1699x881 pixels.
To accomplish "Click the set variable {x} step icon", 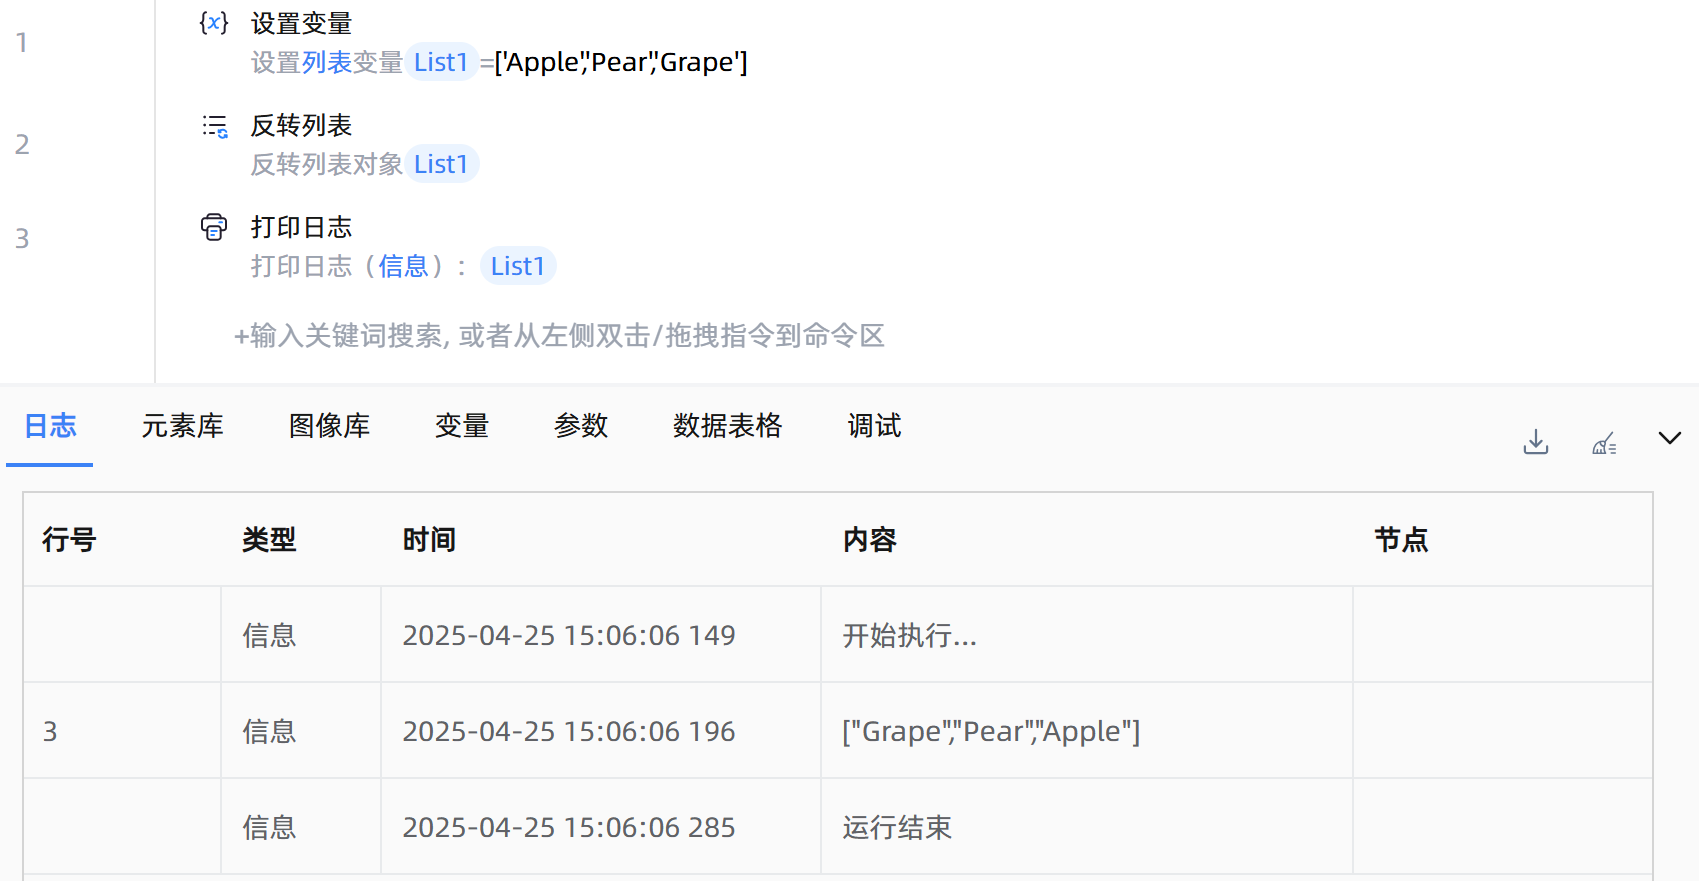I will point(214,23).
